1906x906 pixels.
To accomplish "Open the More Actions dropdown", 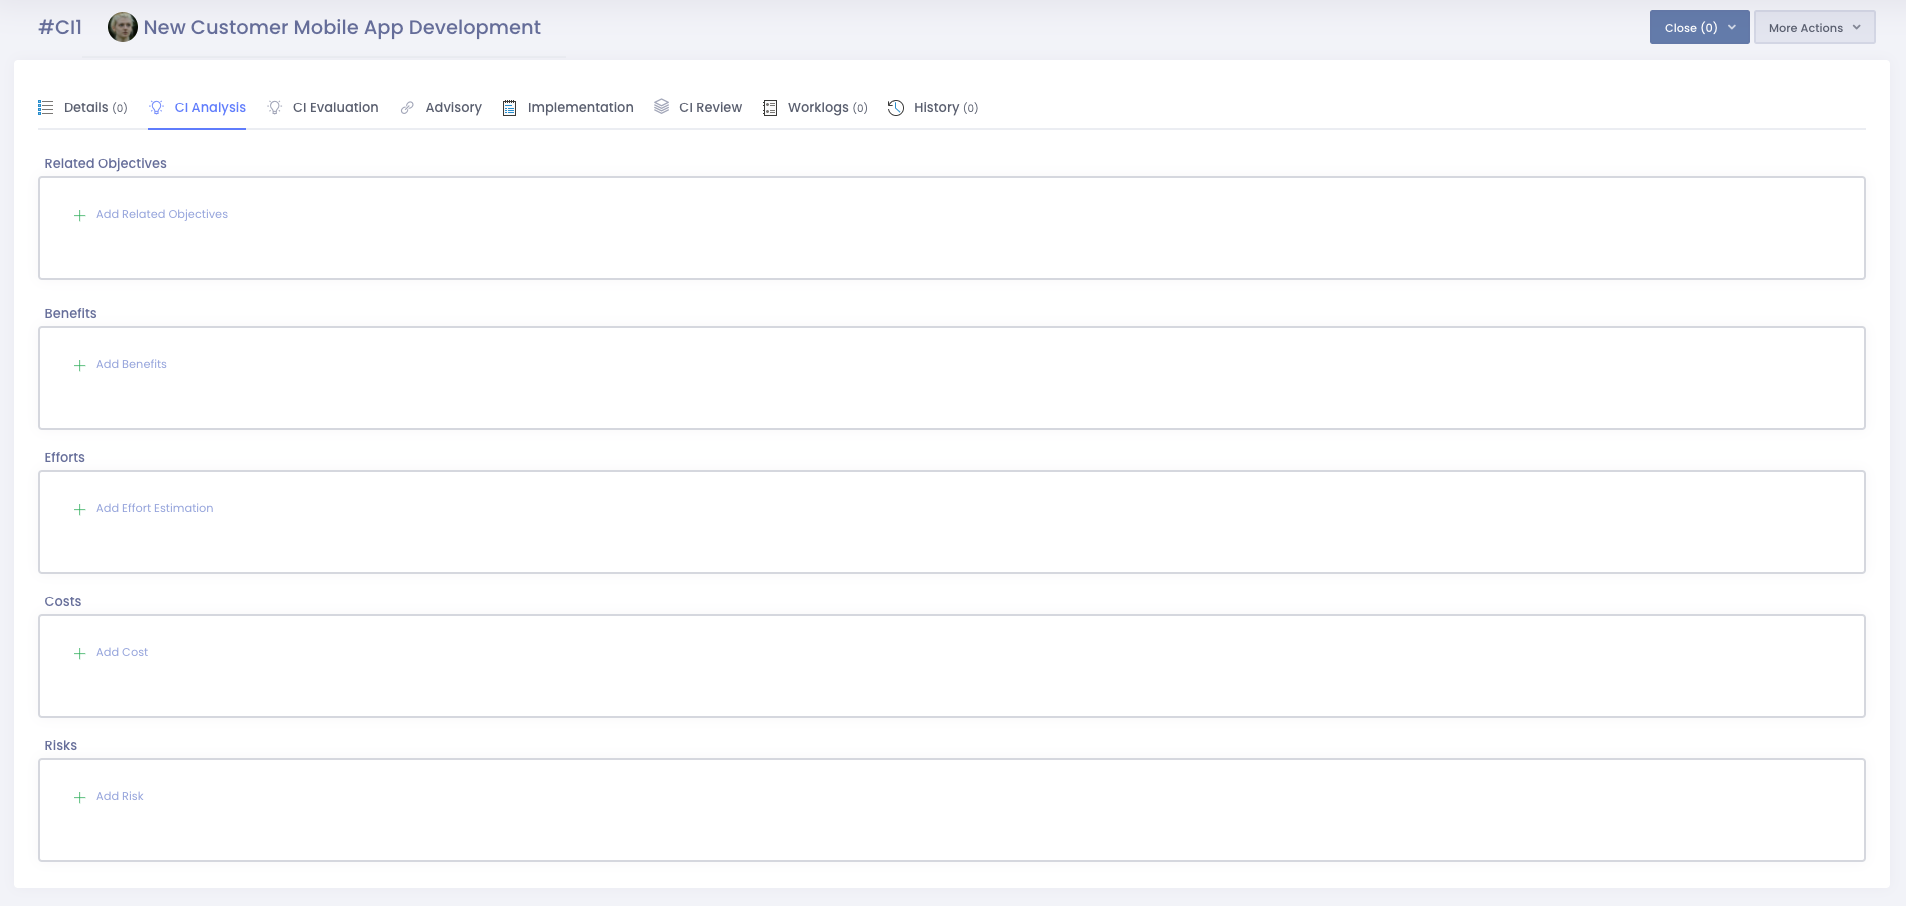I will point(1814,28).
